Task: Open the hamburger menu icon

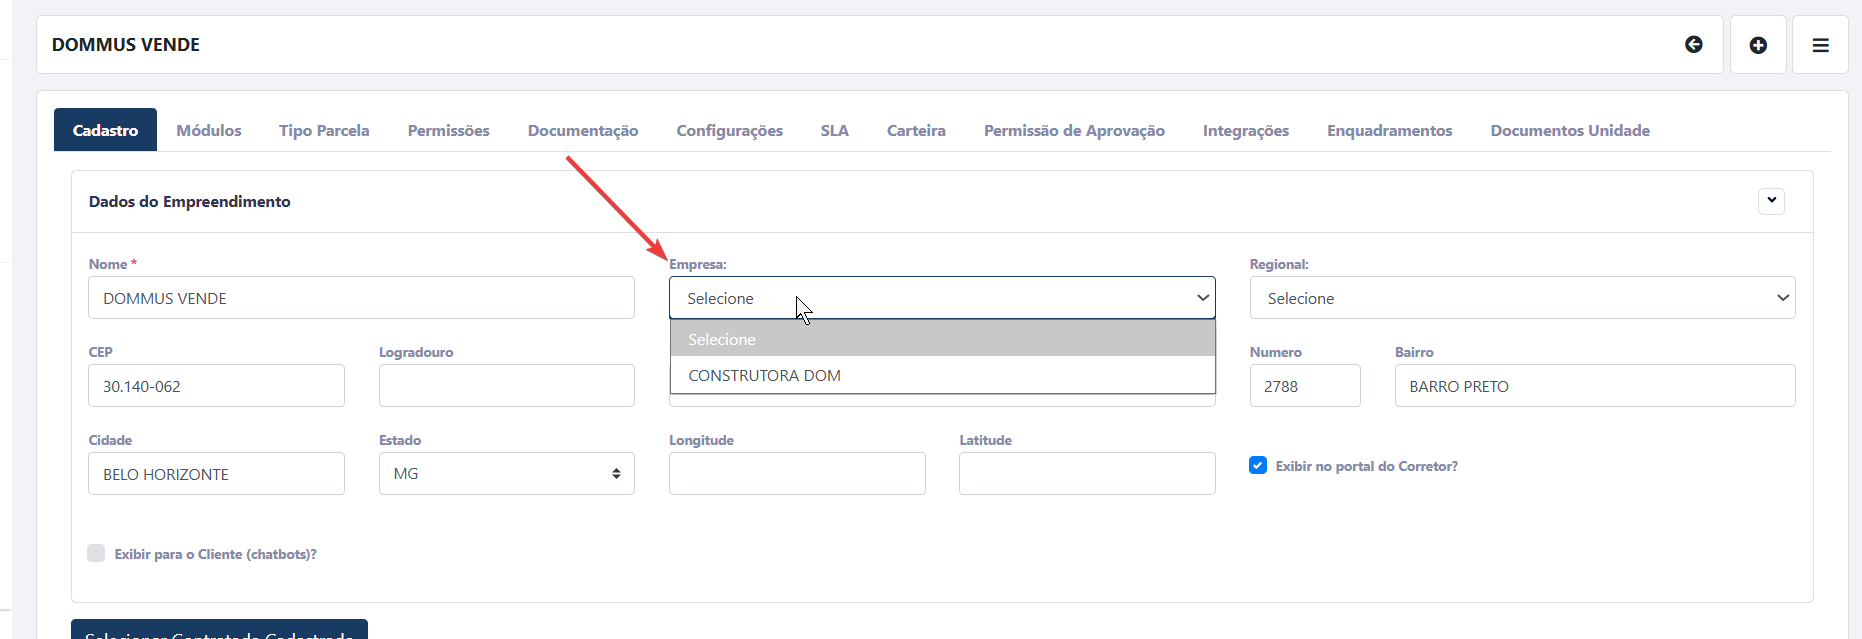Action: [1820, 45]
